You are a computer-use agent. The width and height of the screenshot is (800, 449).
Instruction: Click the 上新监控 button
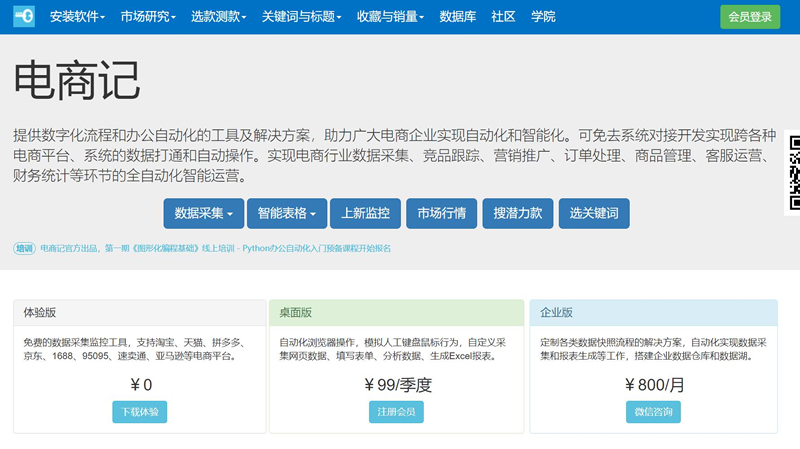365,213
